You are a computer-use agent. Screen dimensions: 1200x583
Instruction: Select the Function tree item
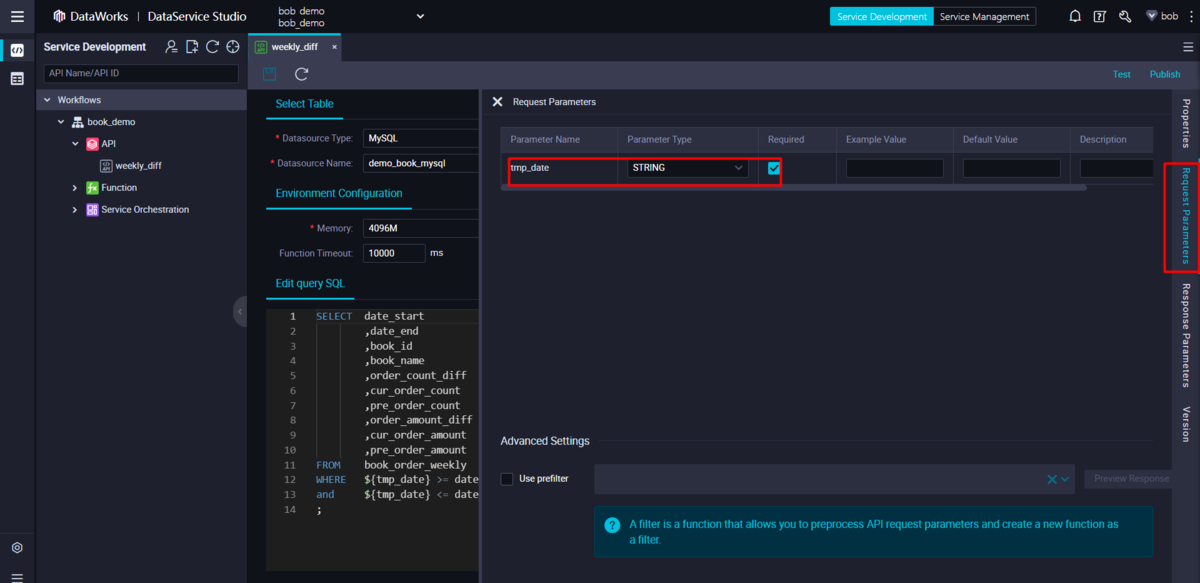pyautogui.click(x=119, y=188)
